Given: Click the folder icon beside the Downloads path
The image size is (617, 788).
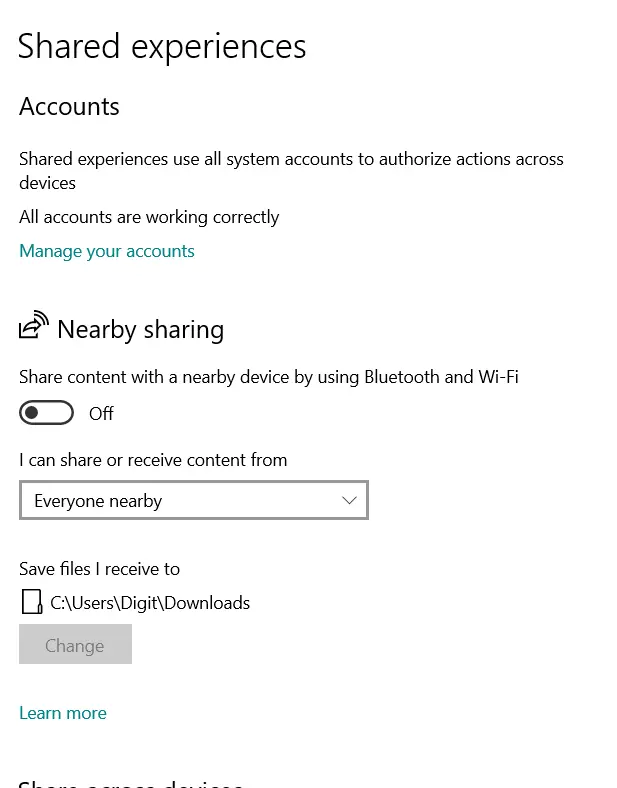Looking at the screenshot, I should 32,602.
